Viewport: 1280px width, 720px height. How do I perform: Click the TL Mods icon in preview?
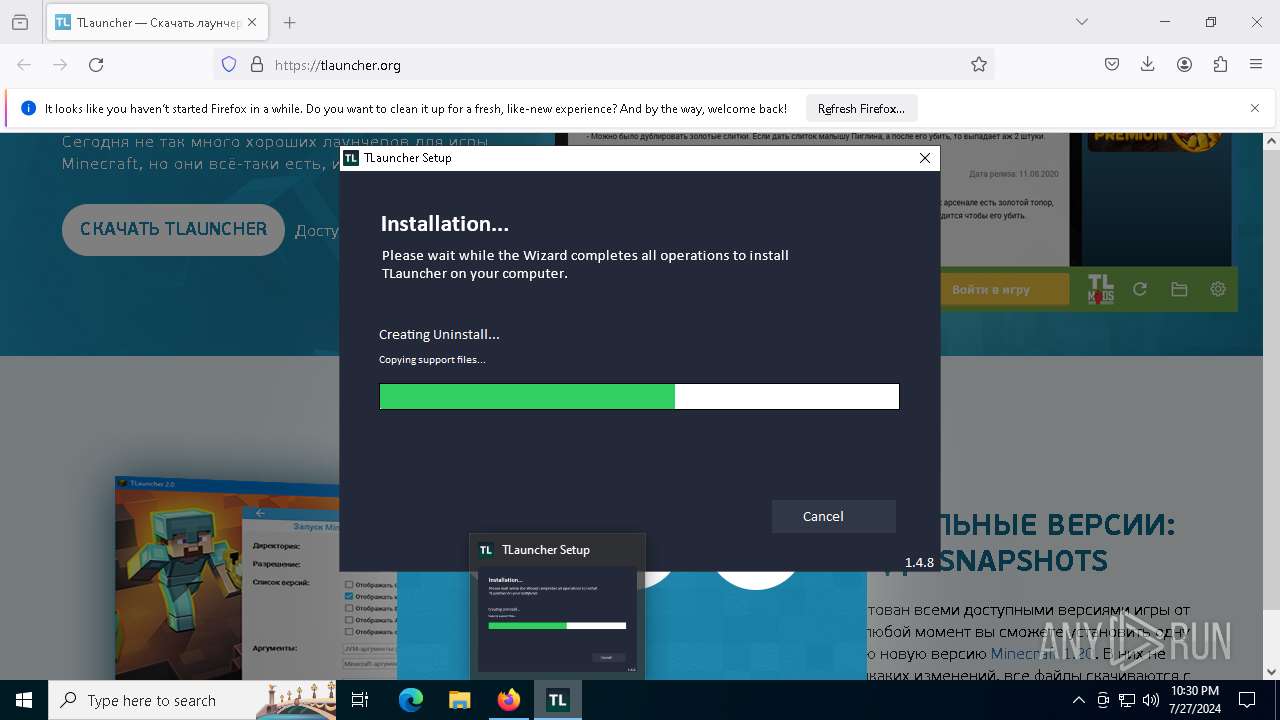[x=1100, y=289]
